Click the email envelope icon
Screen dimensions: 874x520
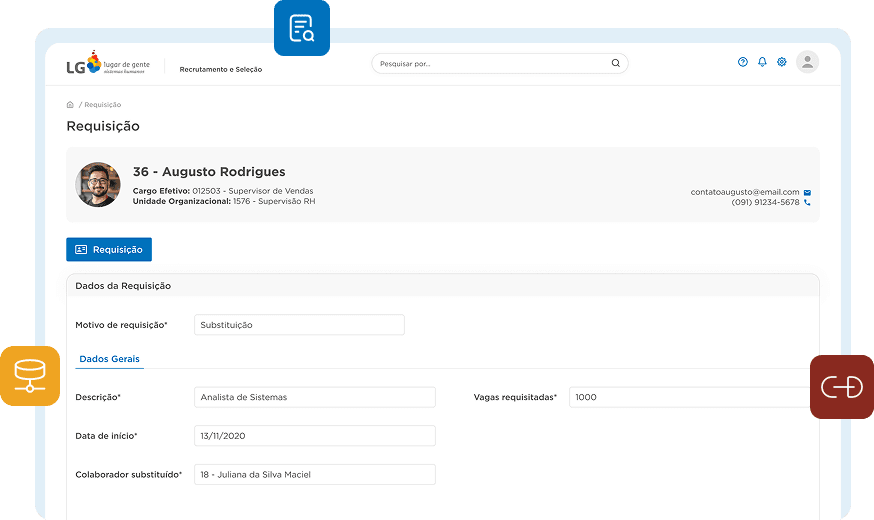(807, 192)
